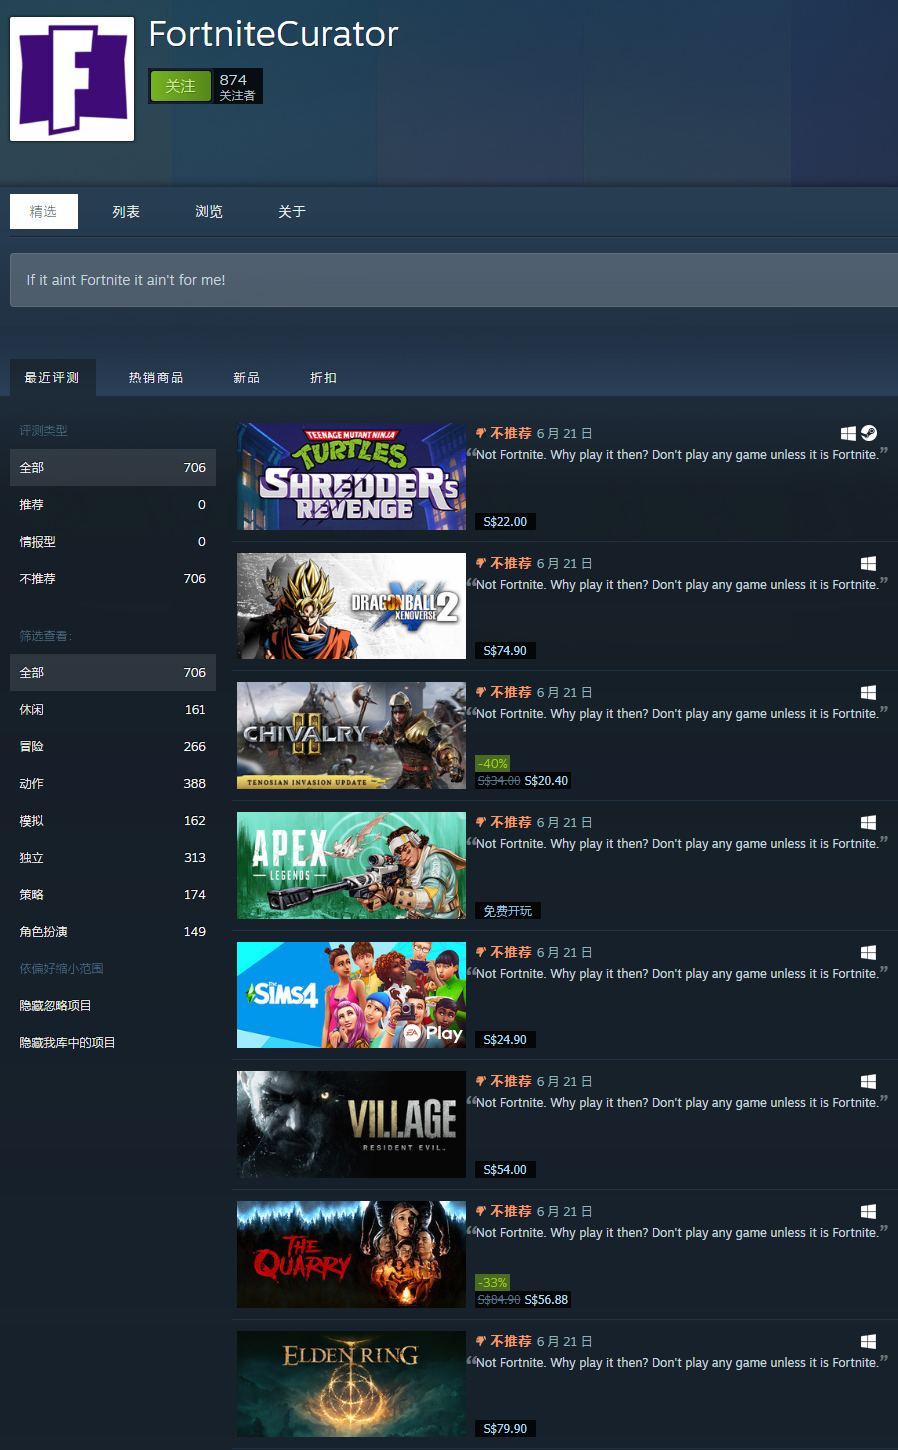Switch to 热销商品 sub-tab
This screenshot has height=1450, width=898.
click(x=156, y=377)
